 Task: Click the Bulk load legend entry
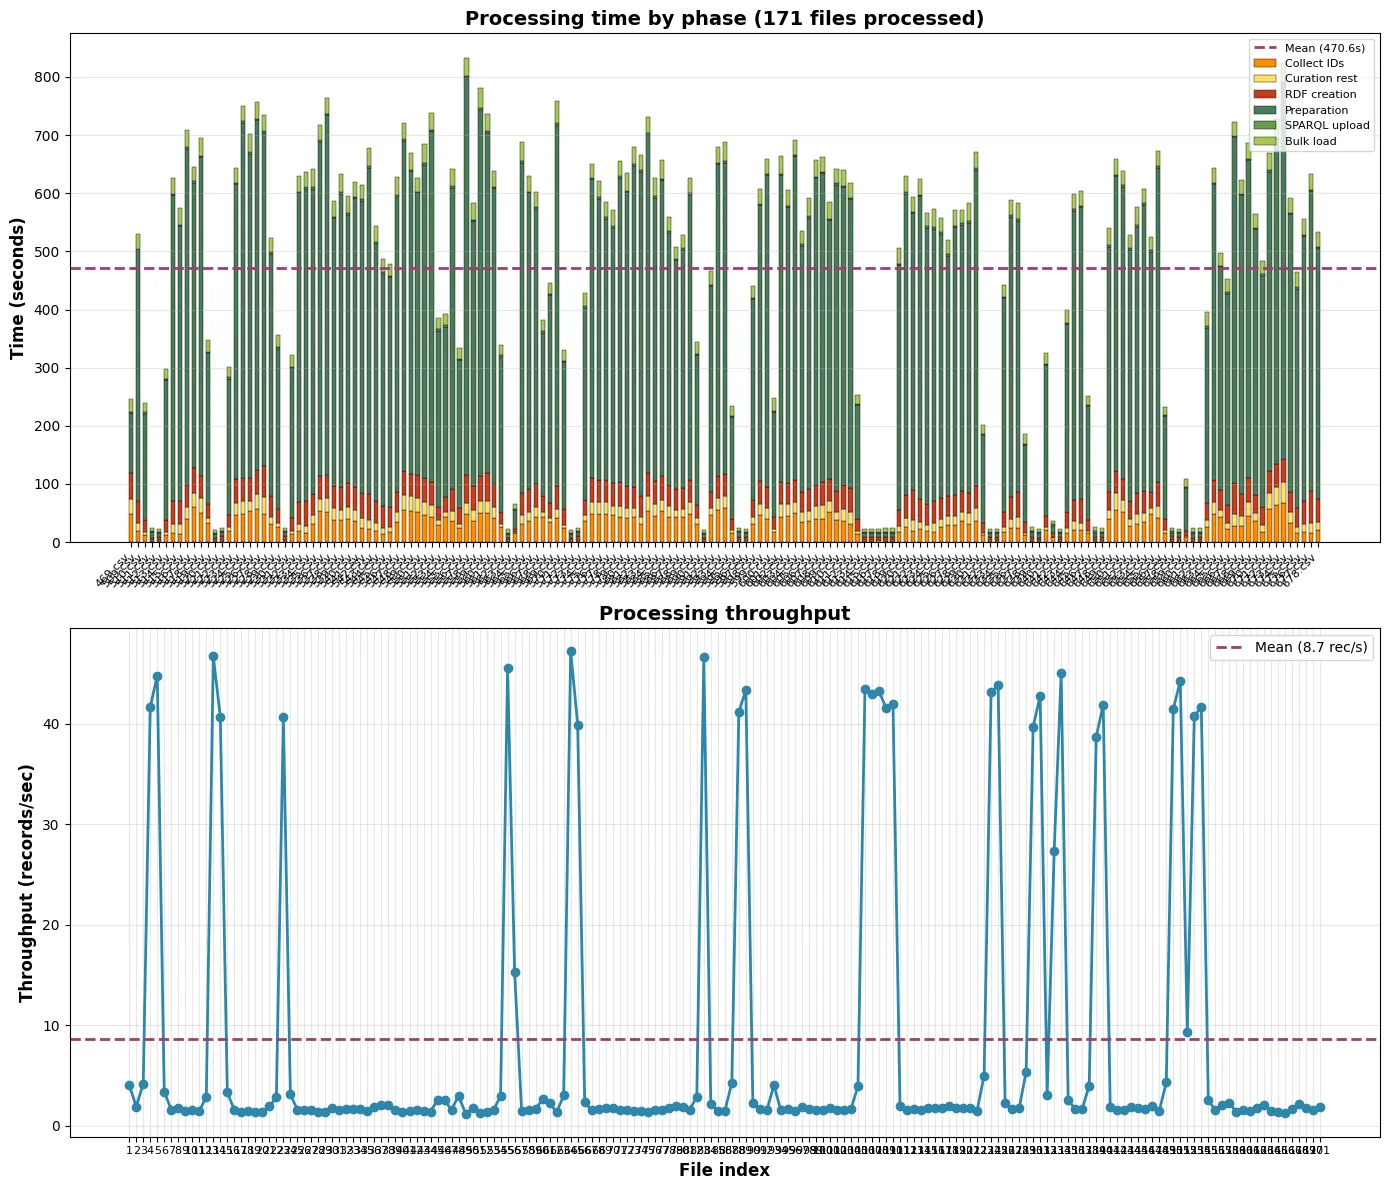pyautogui.click(x=1310, y=142)
